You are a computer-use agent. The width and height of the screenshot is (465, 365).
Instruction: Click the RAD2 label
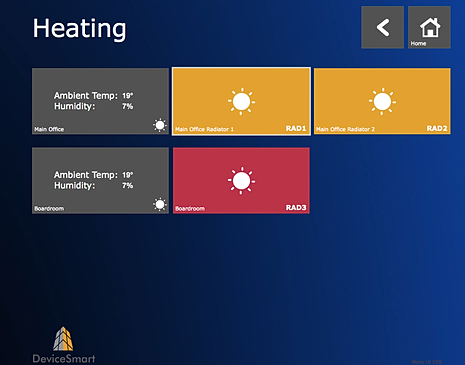click(437, 128)
